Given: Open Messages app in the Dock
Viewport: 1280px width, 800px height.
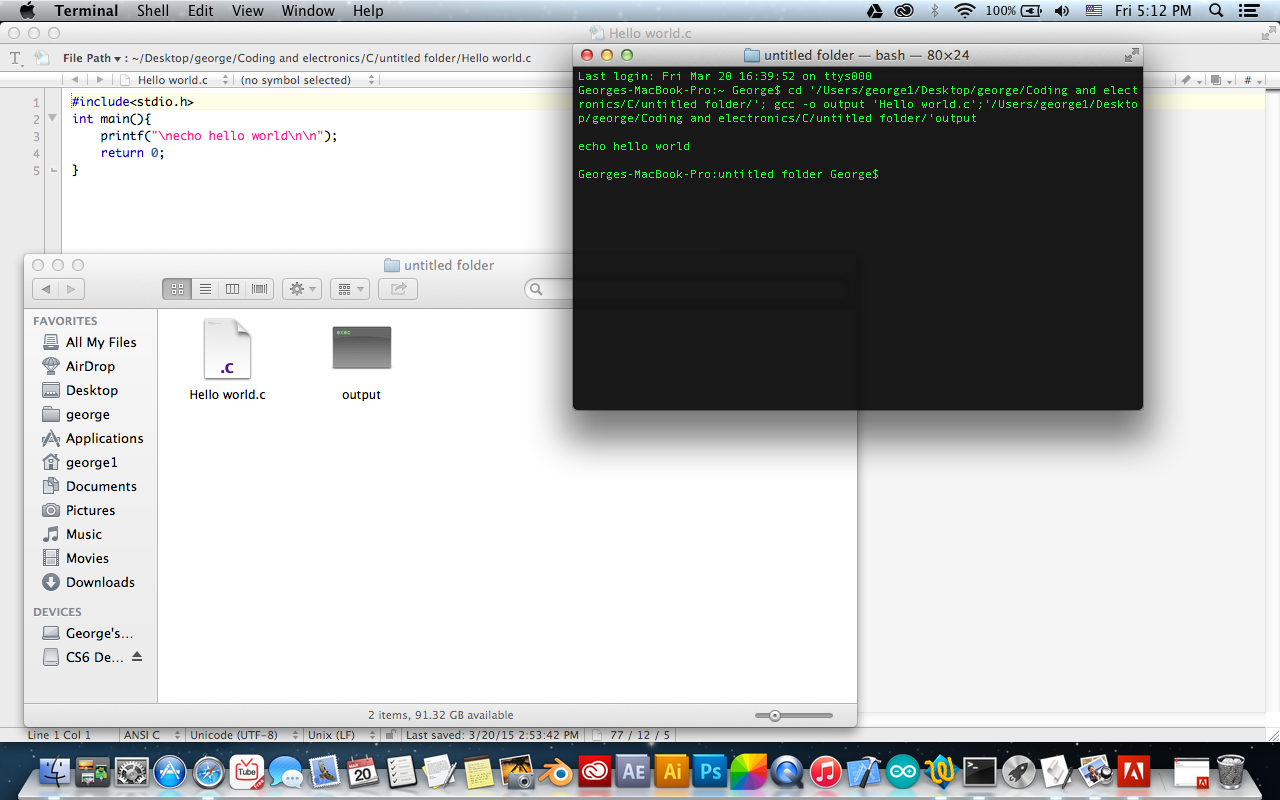Looking at the screenshot, I should coord(286,771).
